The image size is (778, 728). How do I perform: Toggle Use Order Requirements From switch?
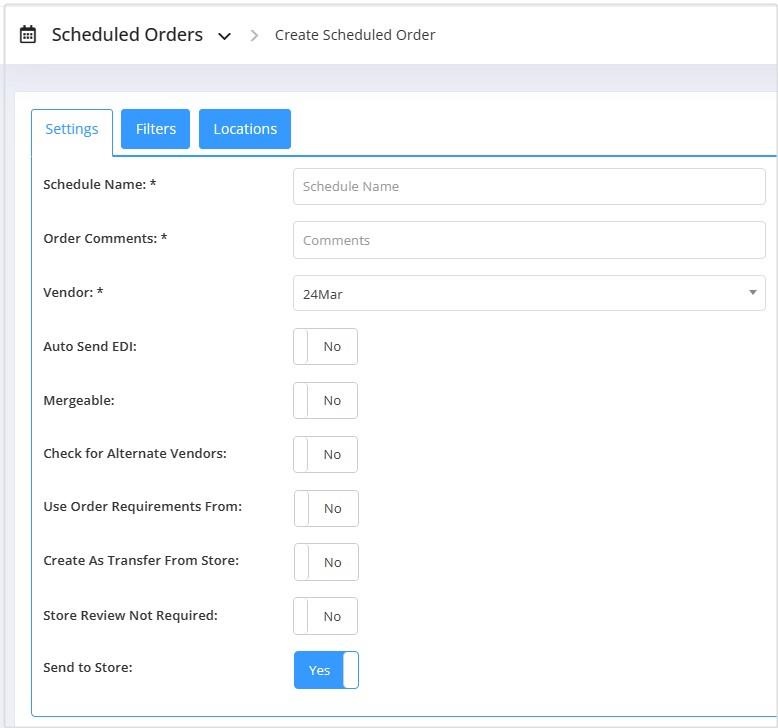(326, 509)
